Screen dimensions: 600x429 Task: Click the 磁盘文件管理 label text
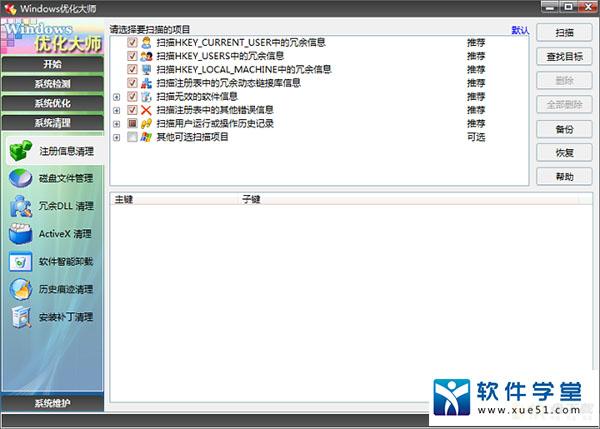click(x=66, y=178)
